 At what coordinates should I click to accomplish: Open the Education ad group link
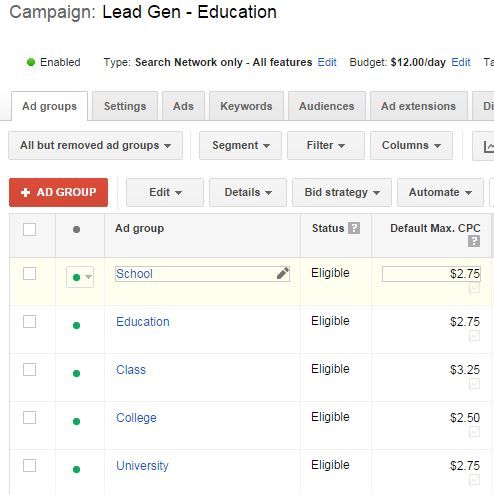pos(143,322)
